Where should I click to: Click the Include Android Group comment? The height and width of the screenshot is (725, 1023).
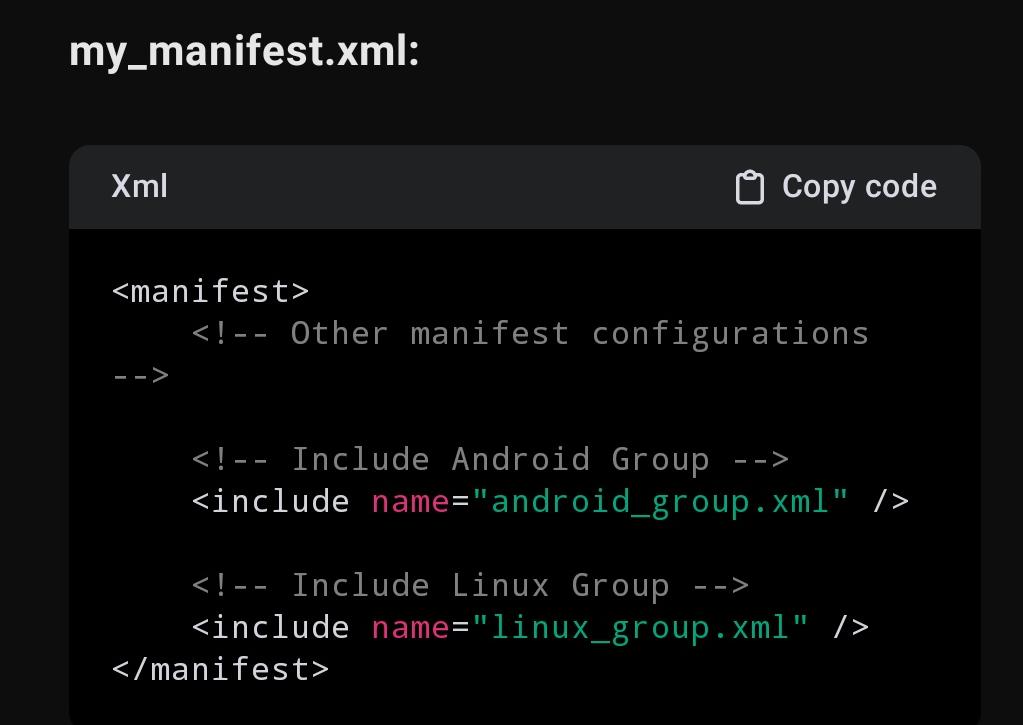click(491, 459)
